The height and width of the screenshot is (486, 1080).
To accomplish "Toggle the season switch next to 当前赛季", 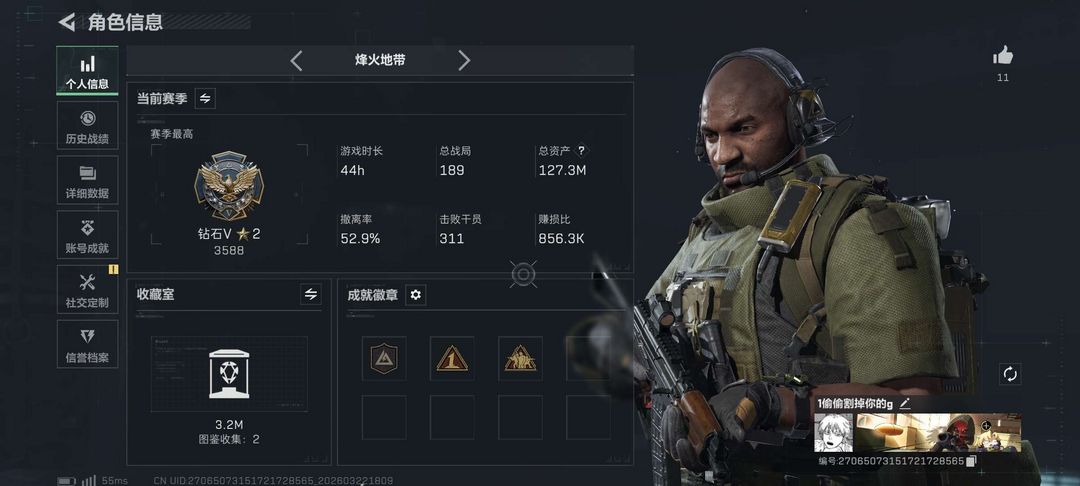I will tap(205, 98).
